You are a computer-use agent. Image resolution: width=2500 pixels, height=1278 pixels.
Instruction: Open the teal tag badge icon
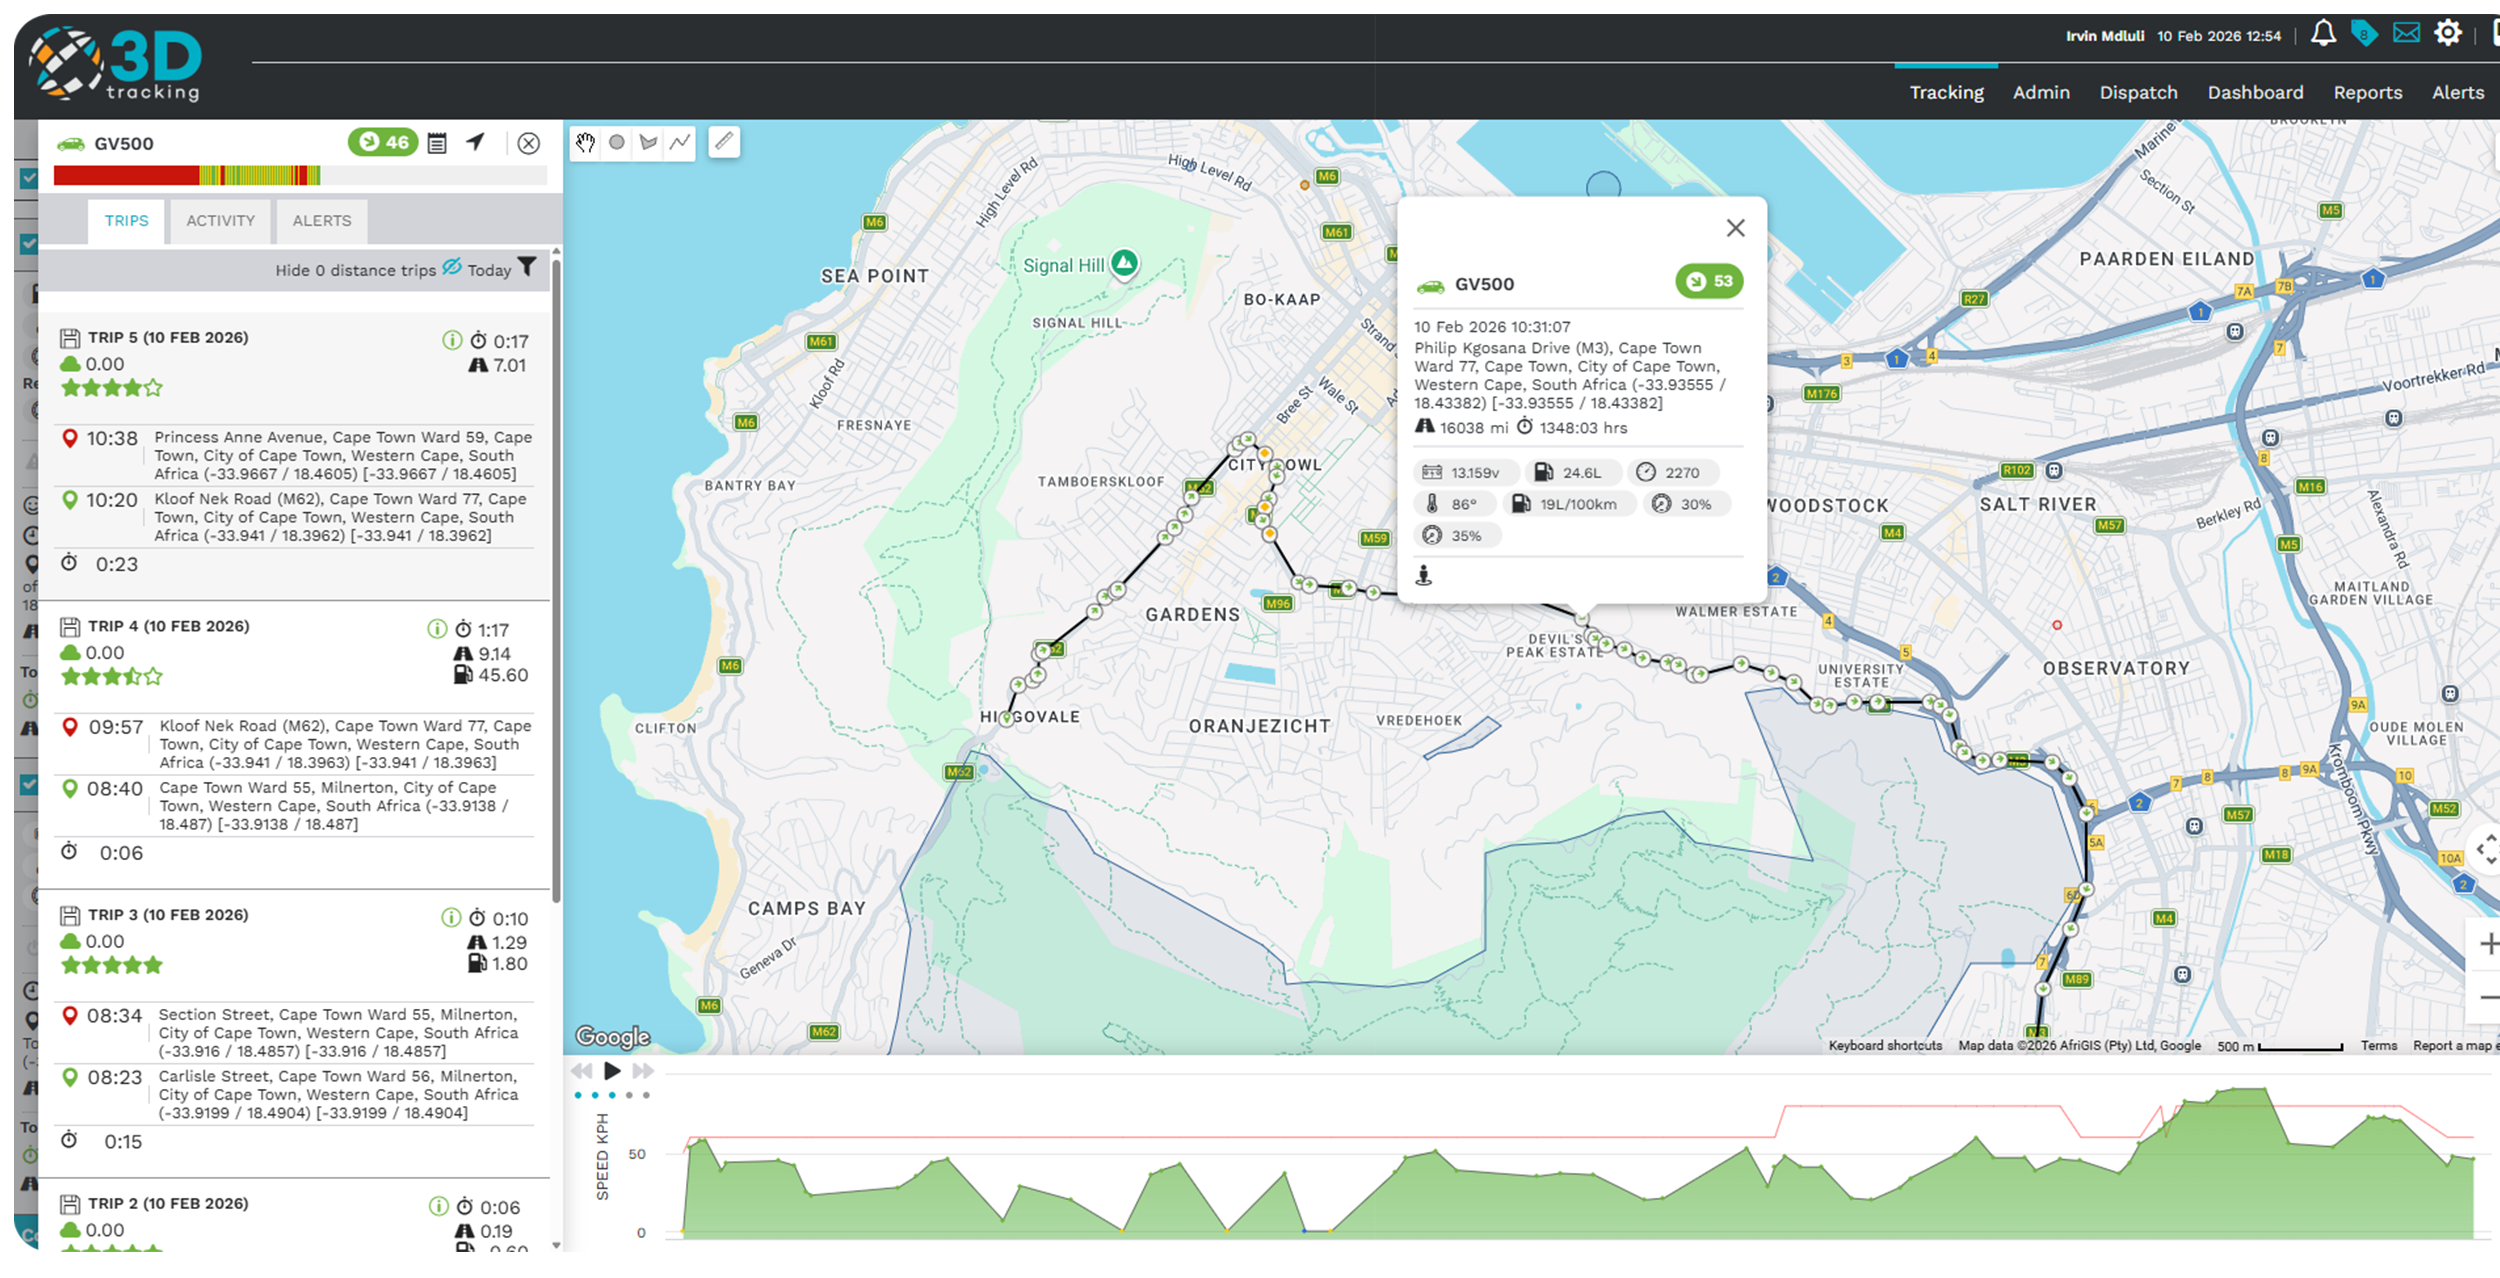tap(2364, 34)
